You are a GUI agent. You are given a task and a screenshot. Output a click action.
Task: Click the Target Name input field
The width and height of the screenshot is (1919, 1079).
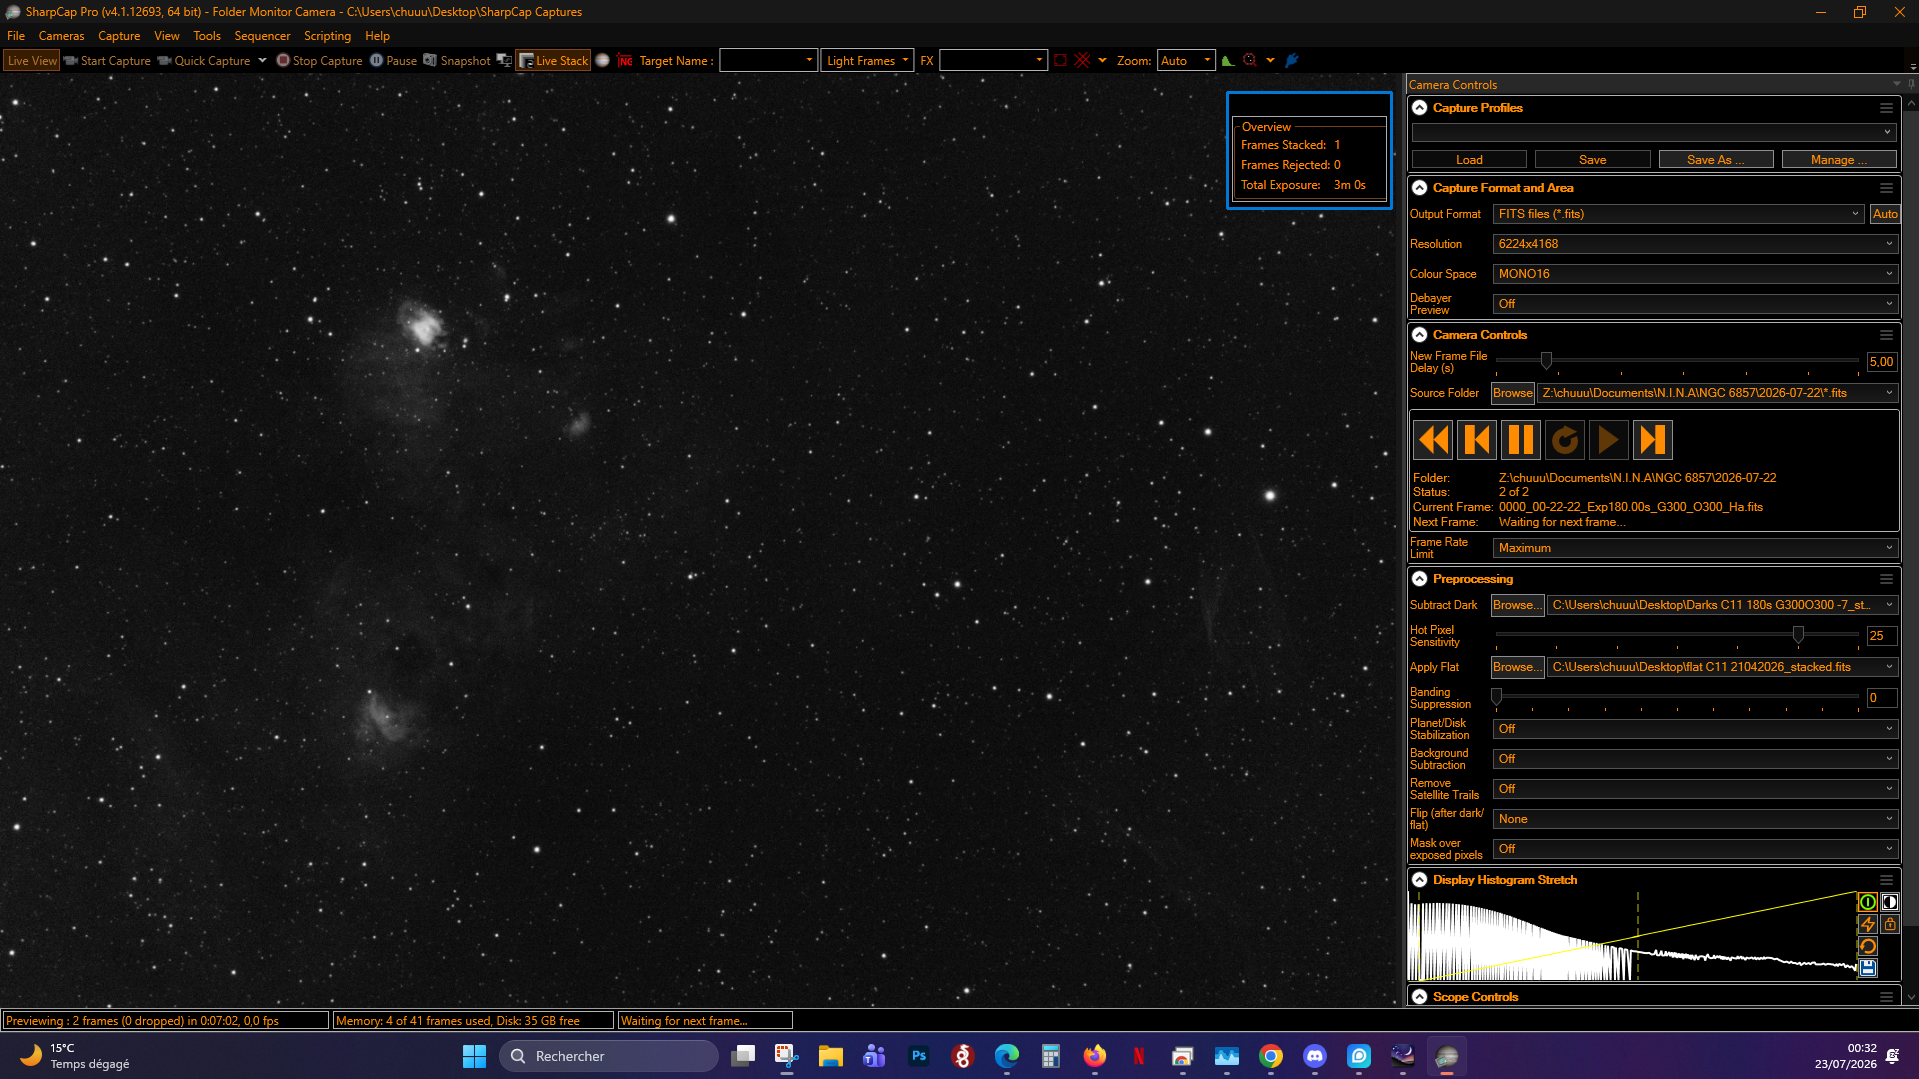pyautogui.click(x=768, y=61)
